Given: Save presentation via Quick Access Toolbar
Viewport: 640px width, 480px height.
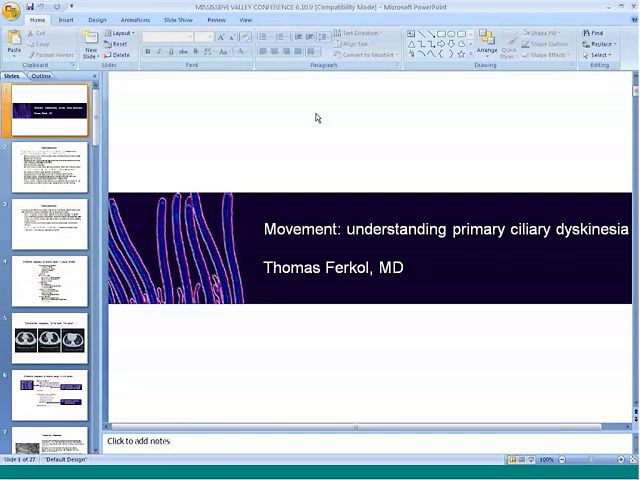Looking at the screenshot, I should [x=30, y=7].
